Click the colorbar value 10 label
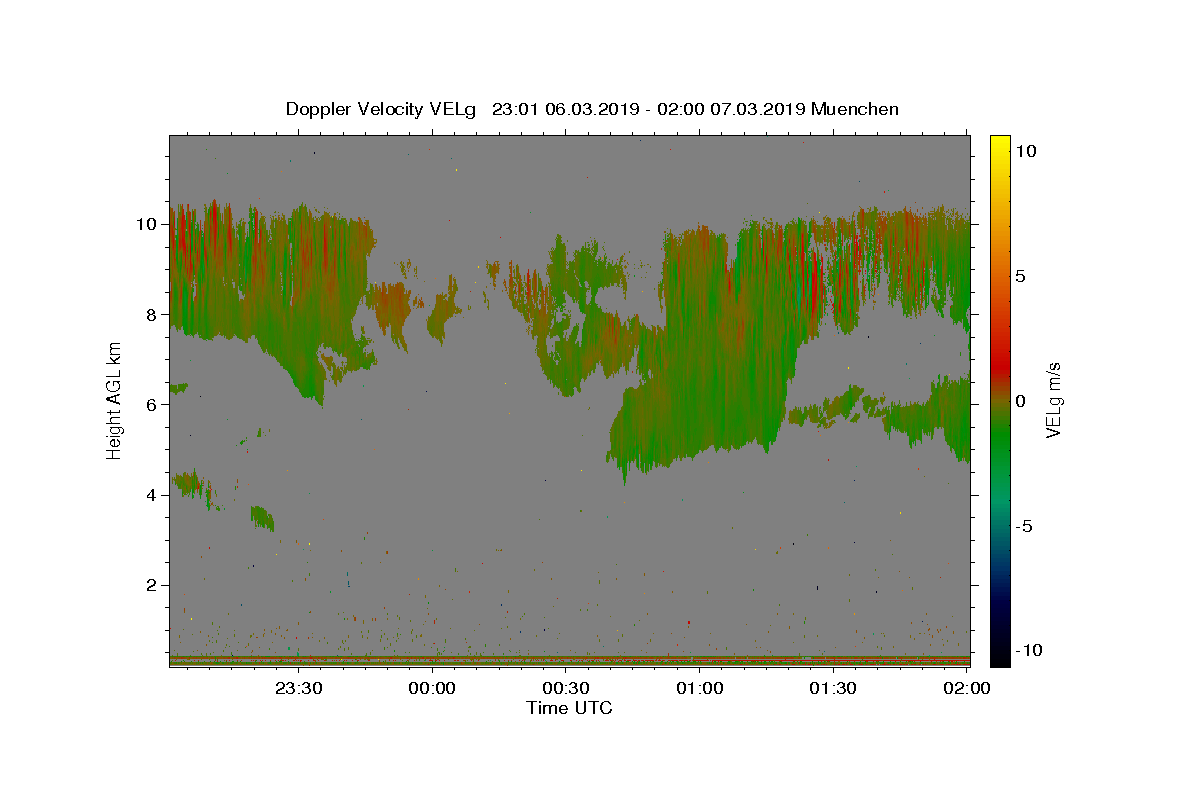Viewport: 1200px width, 800px height. (x=1025, y=150)
